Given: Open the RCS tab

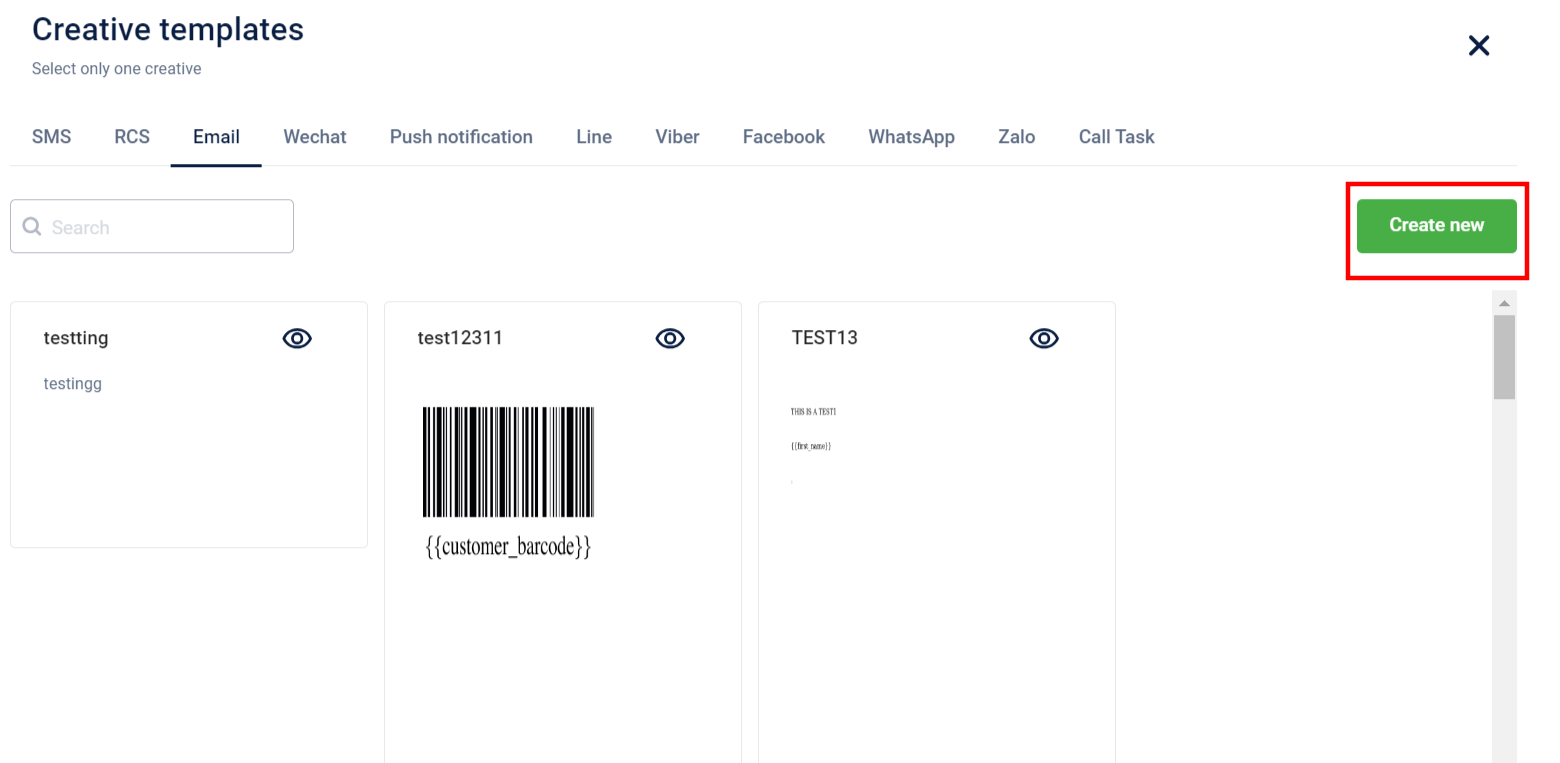Looking at the screenshot, I should (132, 137).
